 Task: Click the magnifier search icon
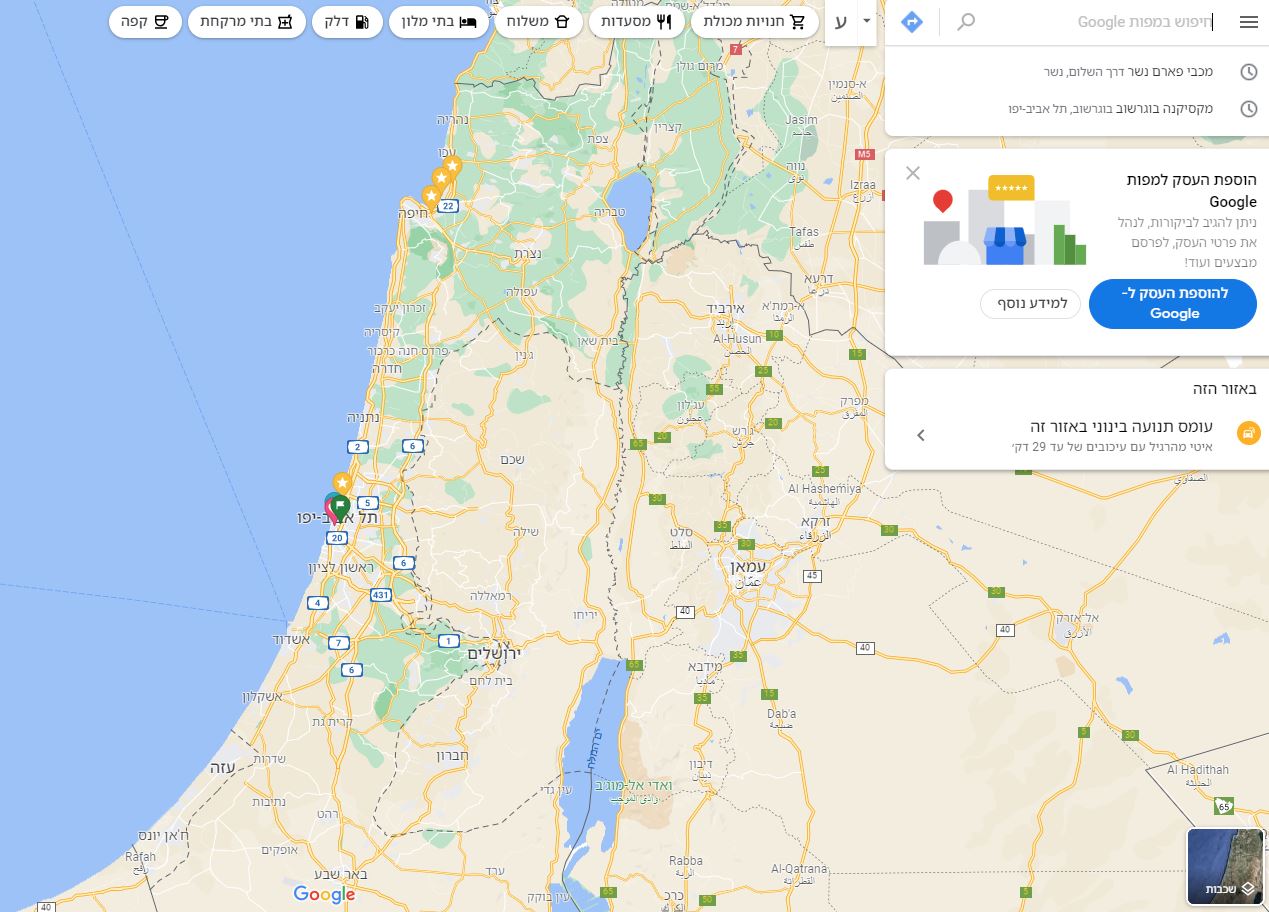point(965,22)
